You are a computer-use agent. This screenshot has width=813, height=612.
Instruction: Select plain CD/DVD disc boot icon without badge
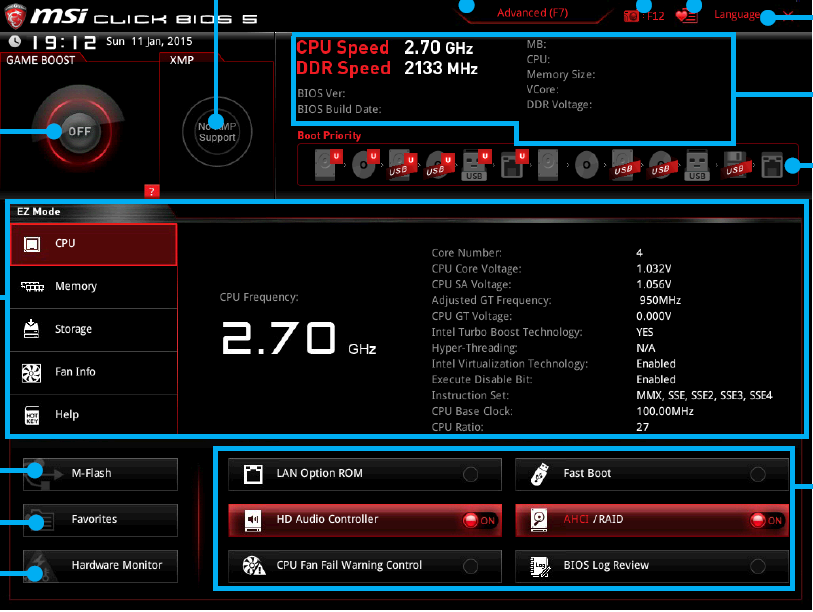[x=586, y=165]
